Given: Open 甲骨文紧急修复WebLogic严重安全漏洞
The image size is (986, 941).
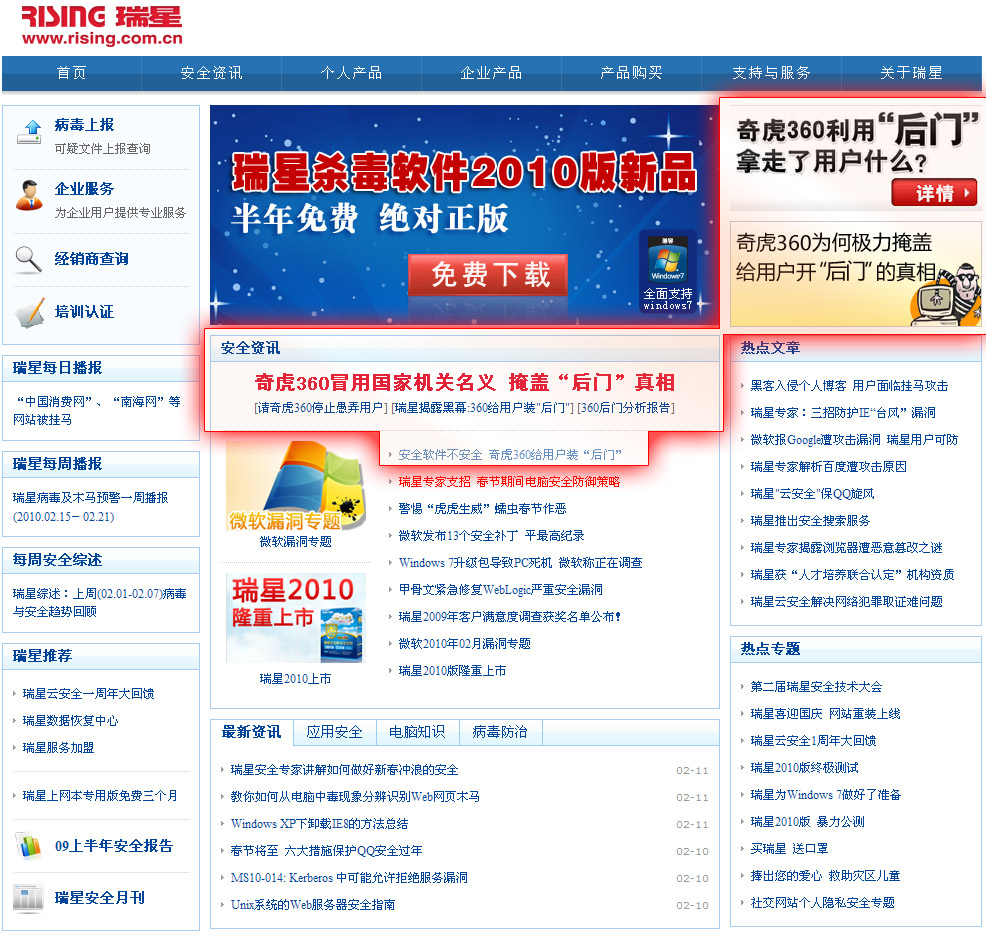Looking at the screenshot, I should 501,590.
